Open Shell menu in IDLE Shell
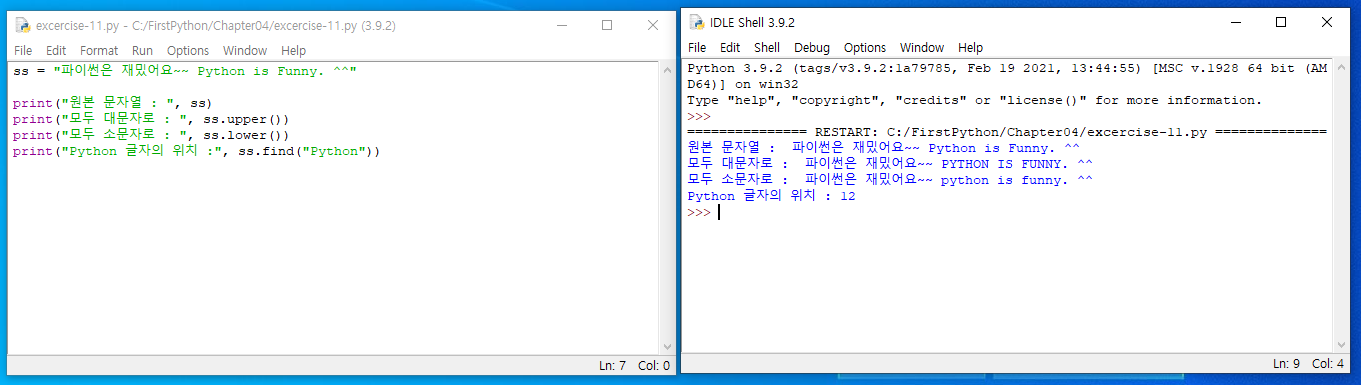This screenshot has height=385, width=1361. click(767, 47)
